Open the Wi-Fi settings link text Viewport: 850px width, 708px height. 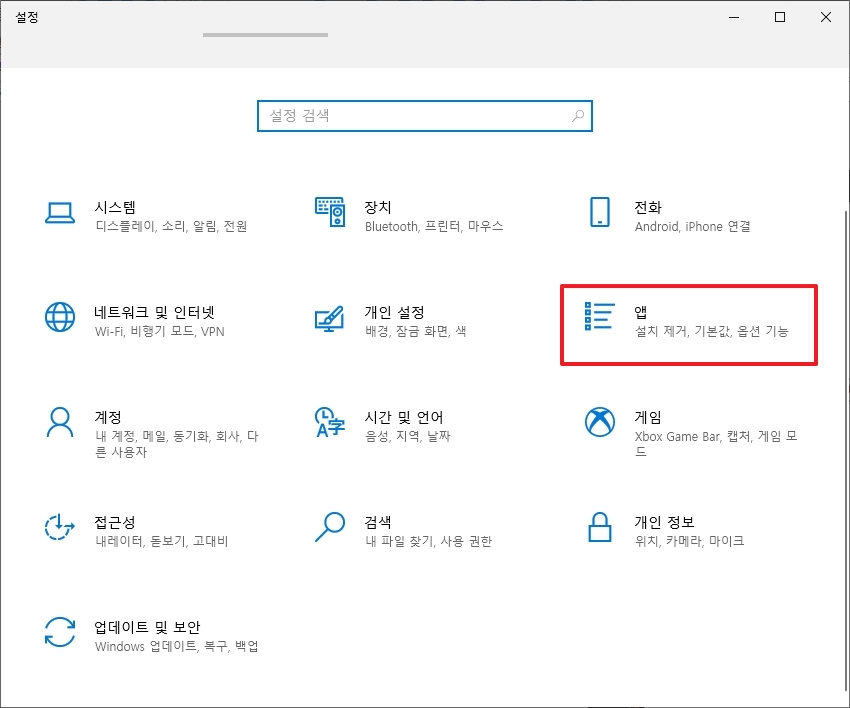tap(103, 331)
